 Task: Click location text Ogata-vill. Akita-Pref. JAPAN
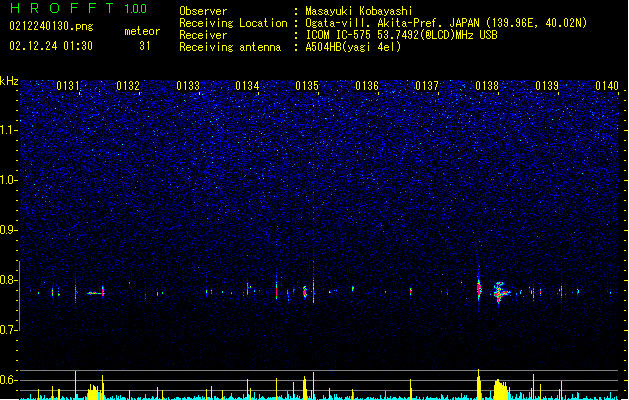coord(394,23)
